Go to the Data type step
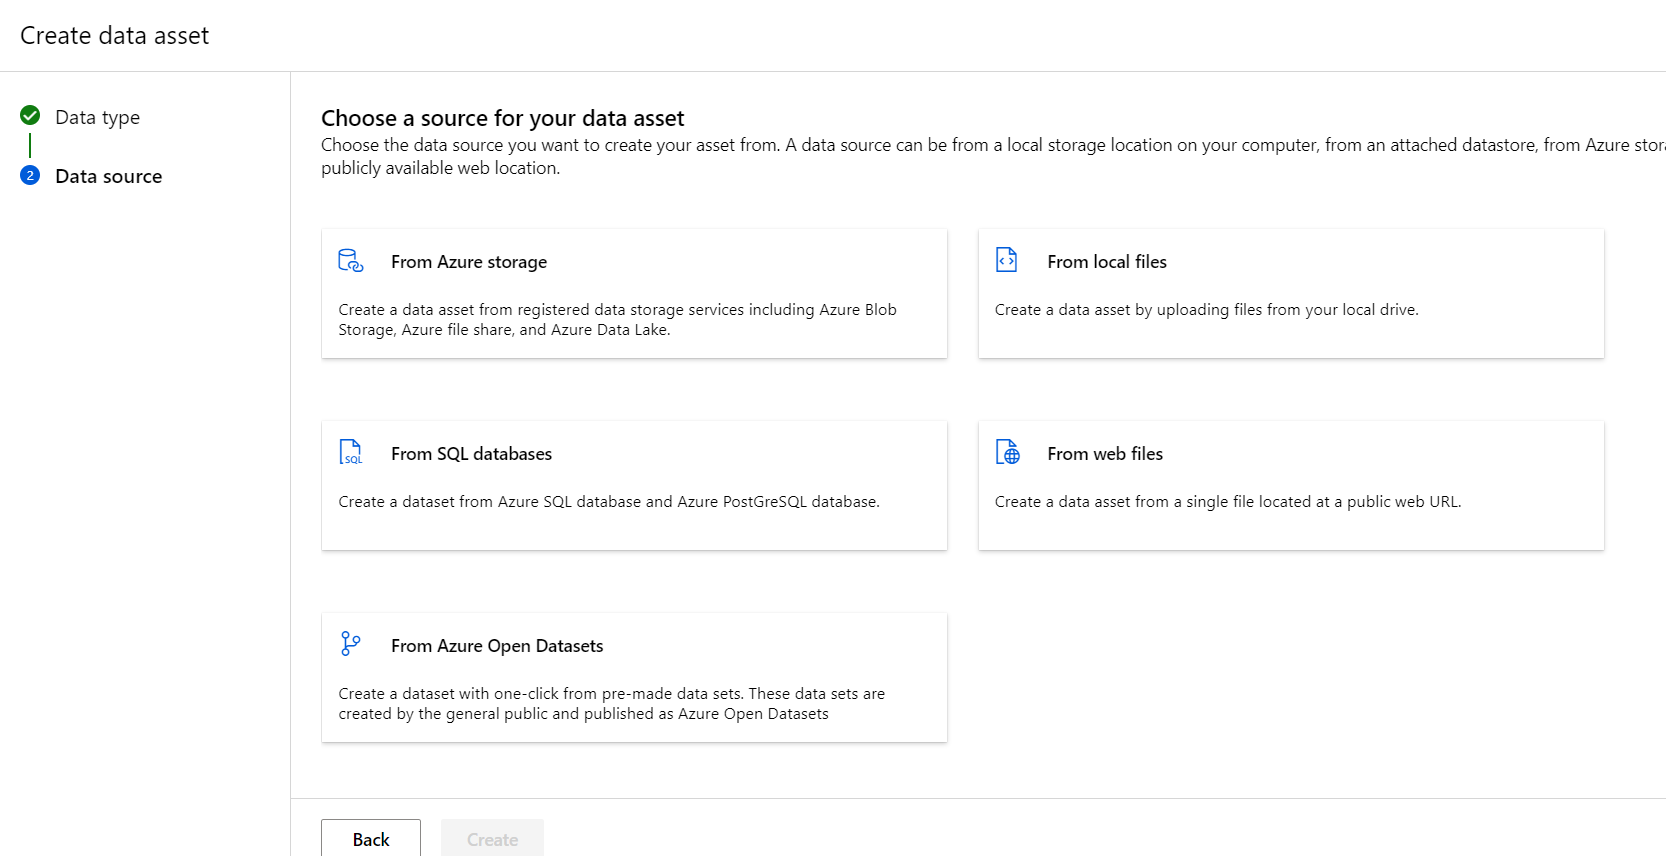Screen dimensions: 1666x856 pos(97,117)
